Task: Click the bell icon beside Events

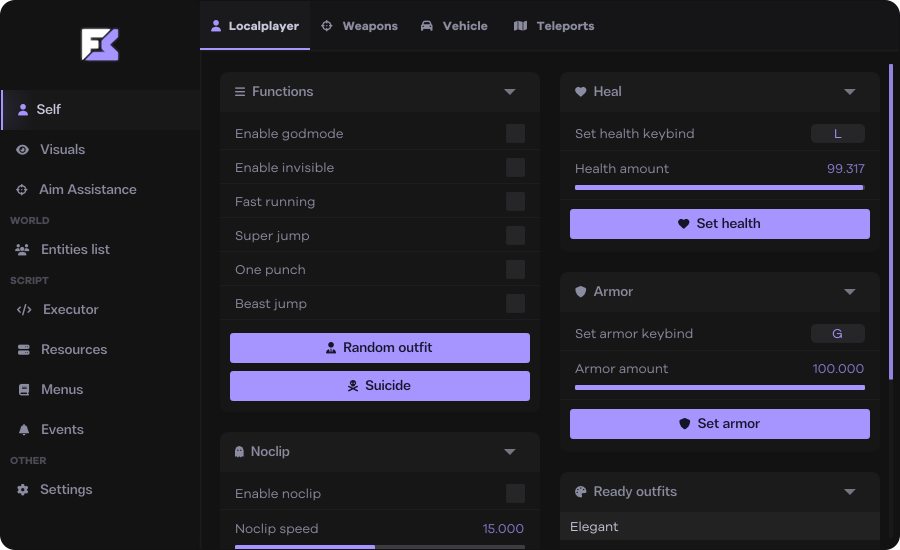Action: pos(23,430)
